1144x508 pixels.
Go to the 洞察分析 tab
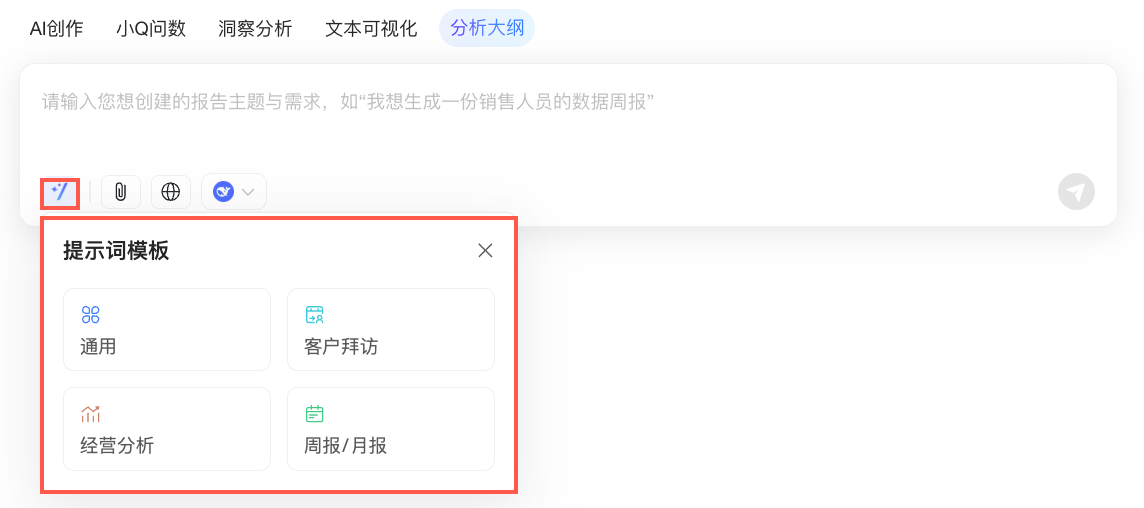[255, 28]
